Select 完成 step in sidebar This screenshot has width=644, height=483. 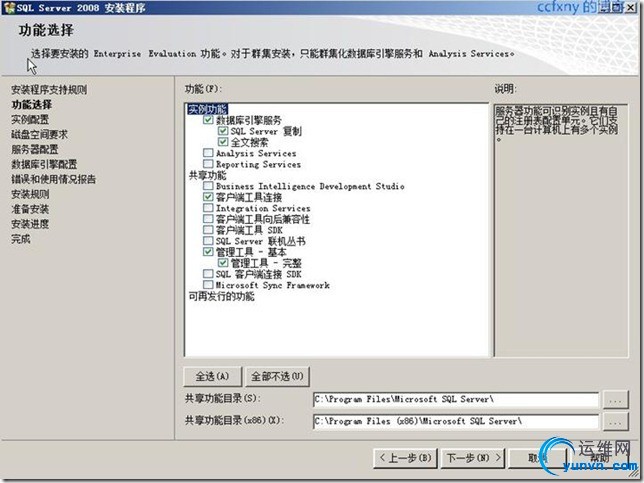21,239
